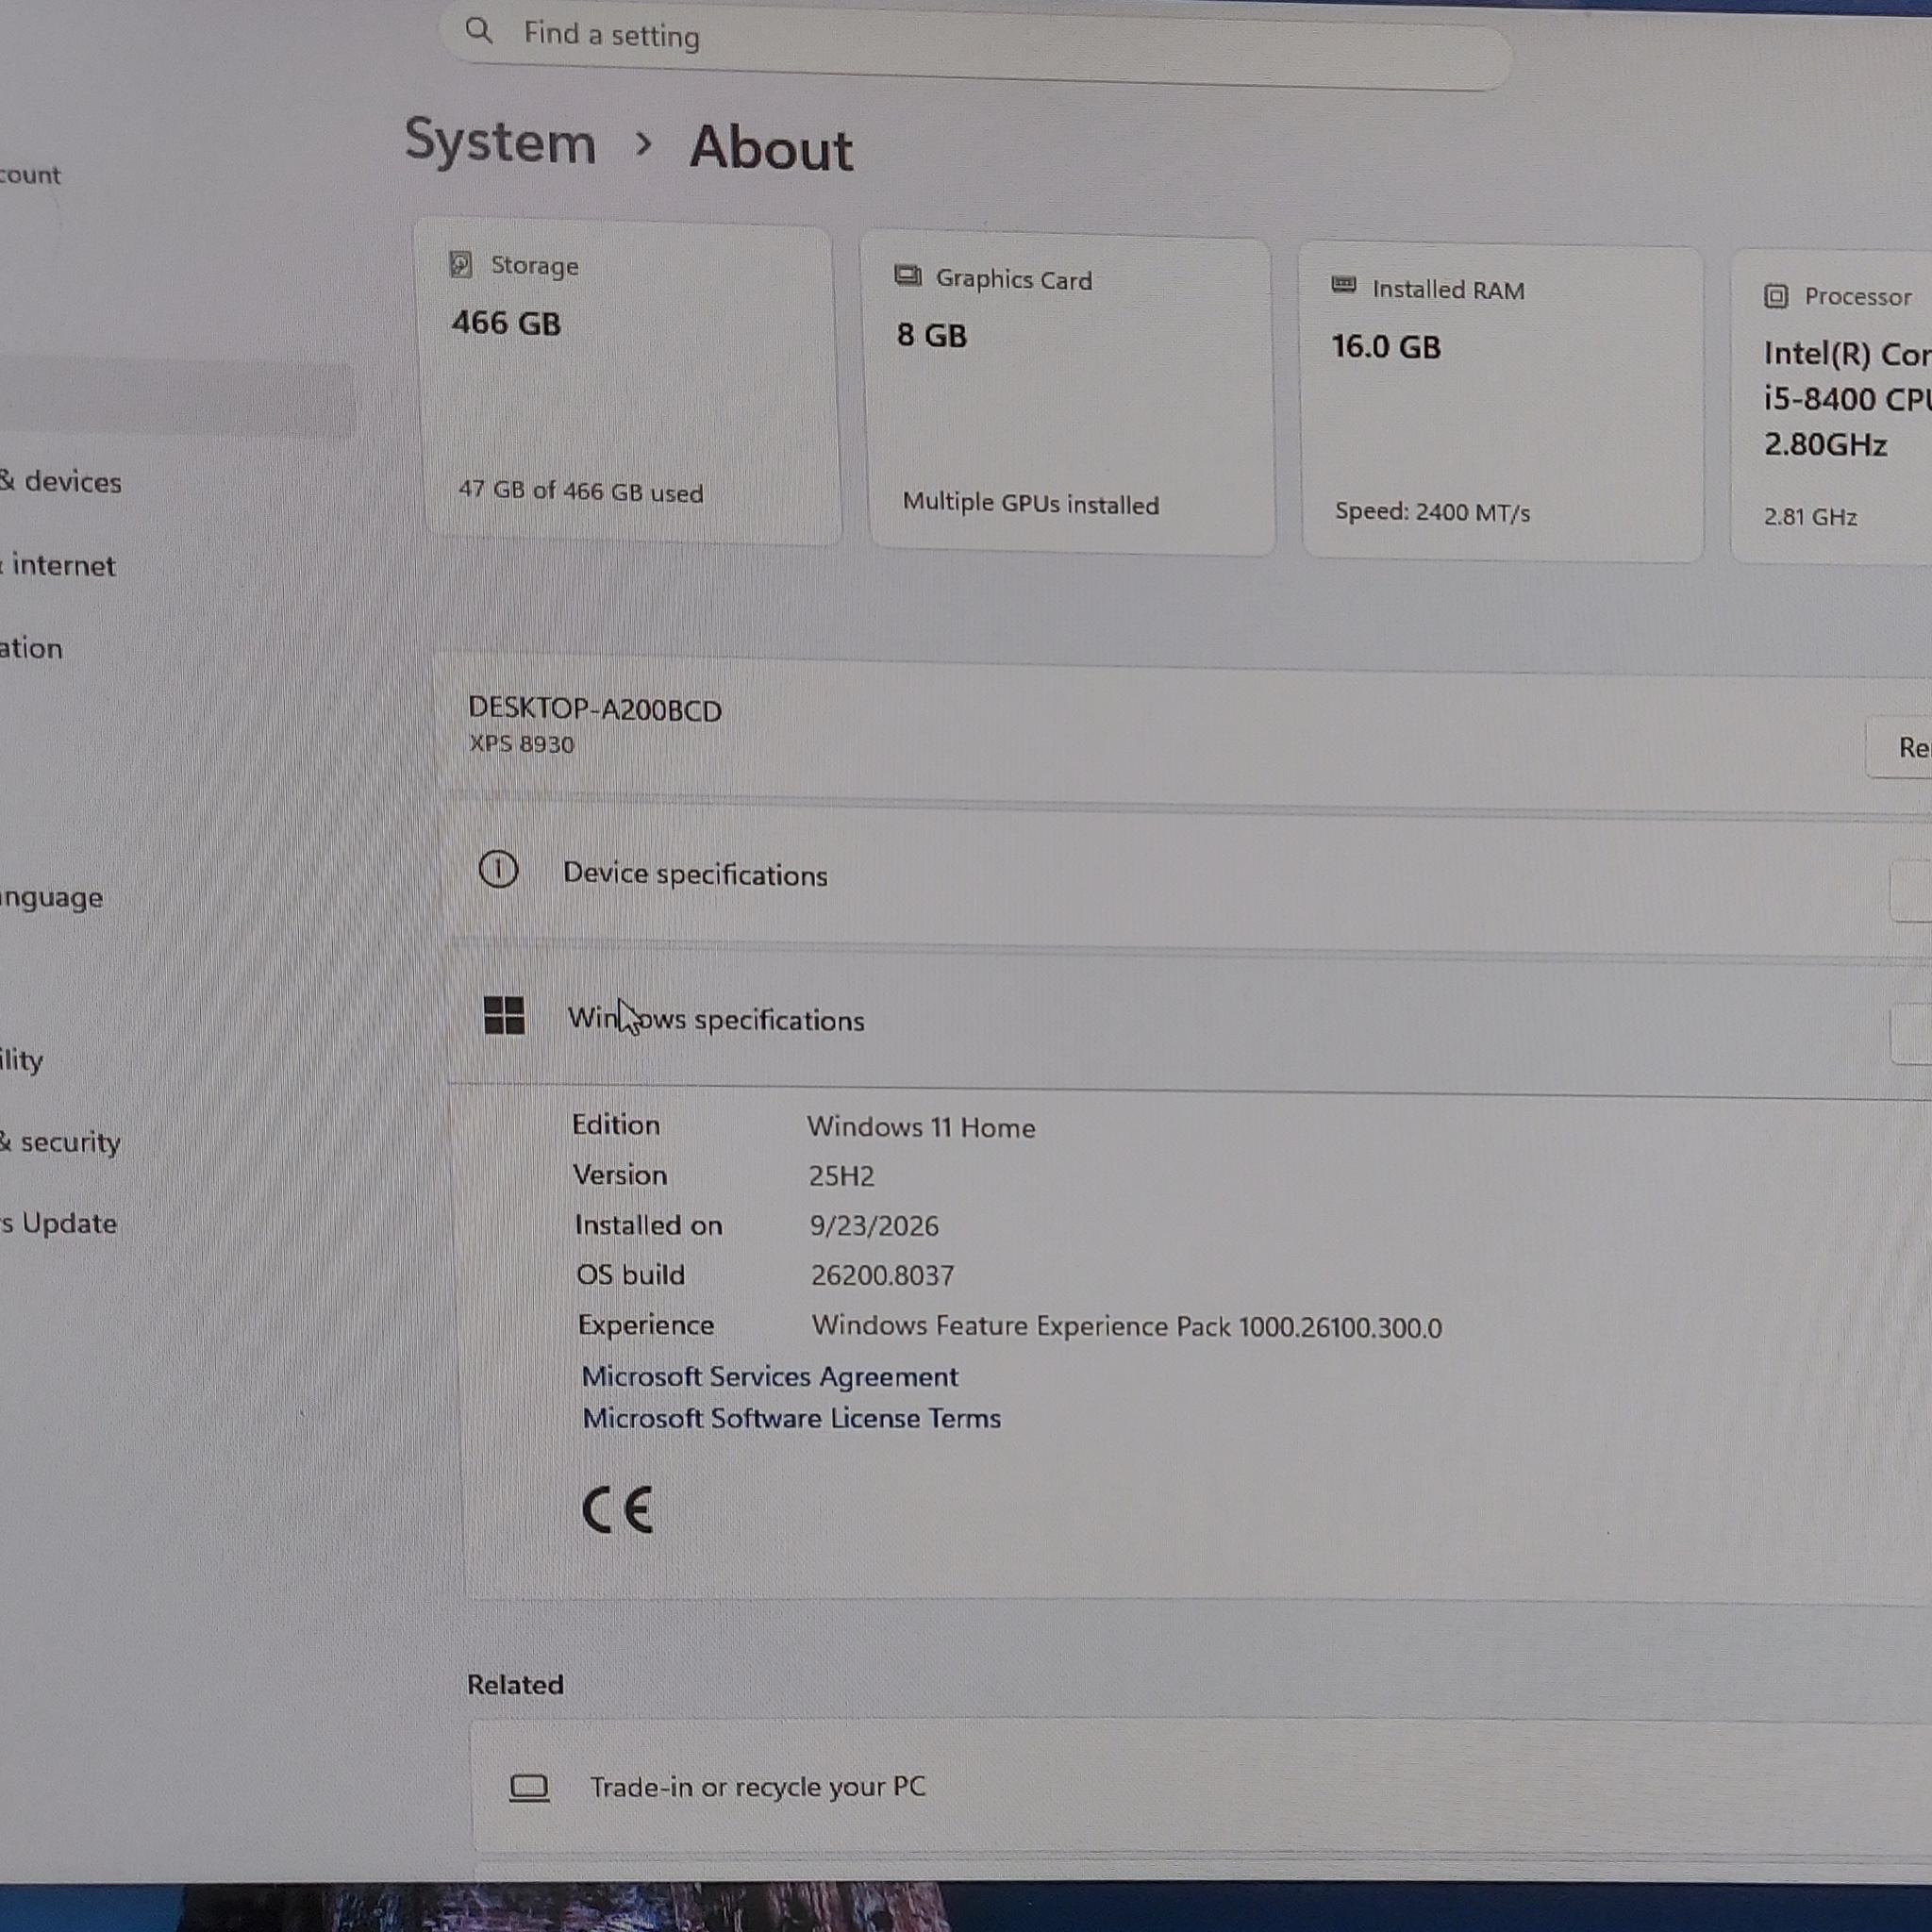Click the Related section heading

[x=515, y=1685]
